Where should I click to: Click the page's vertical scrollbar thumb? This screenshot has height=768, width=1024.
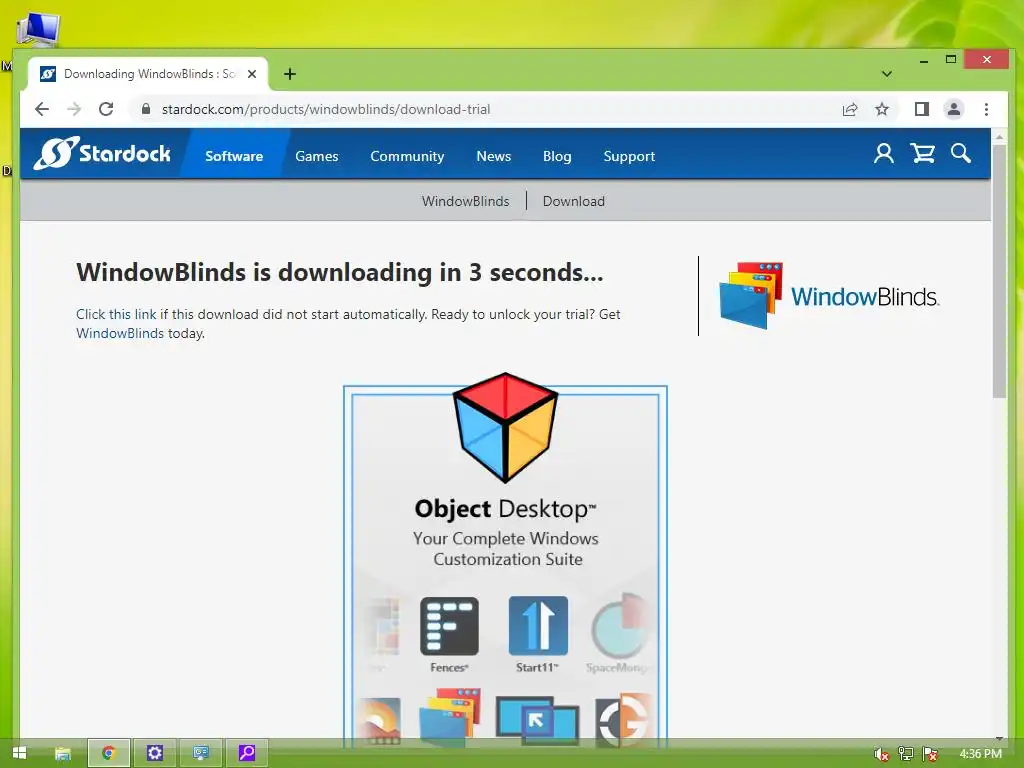click(x=999, y=271)
